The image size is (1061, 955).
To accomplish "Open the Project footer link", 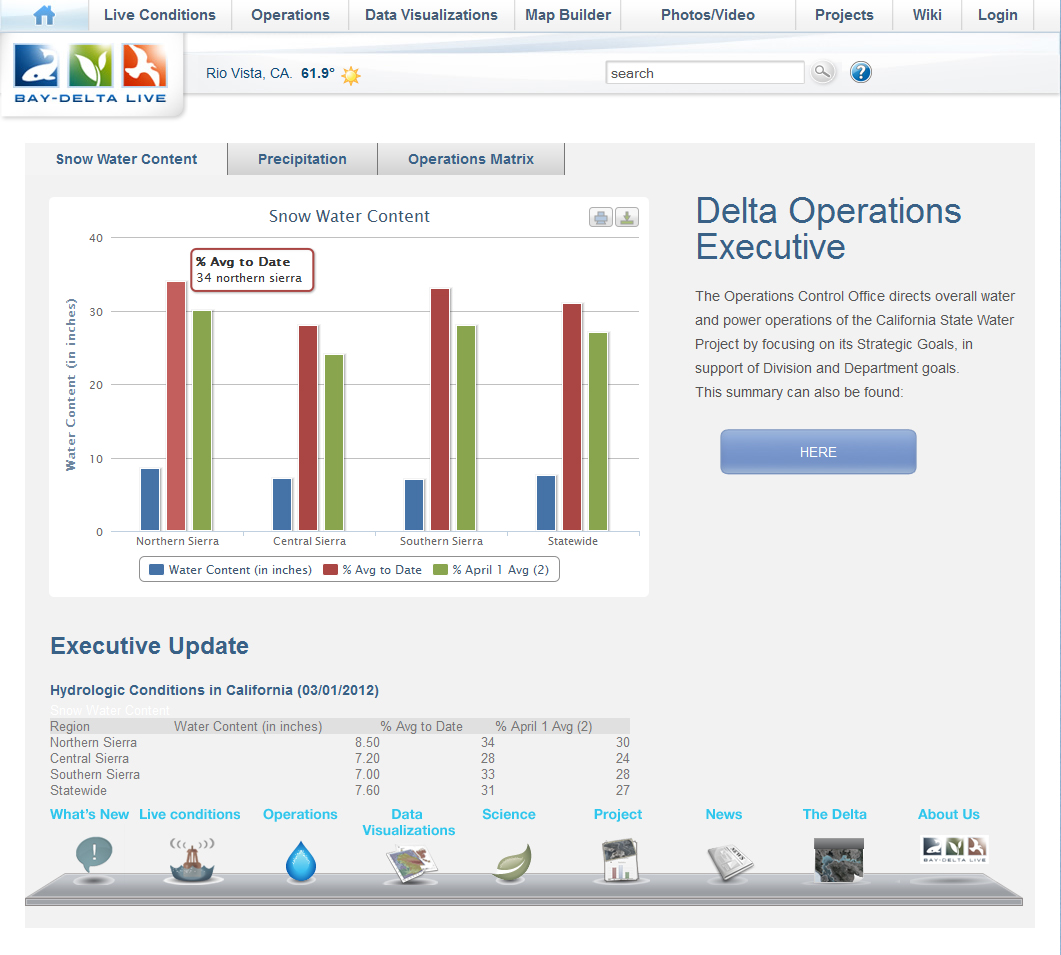I will [618, 814].
